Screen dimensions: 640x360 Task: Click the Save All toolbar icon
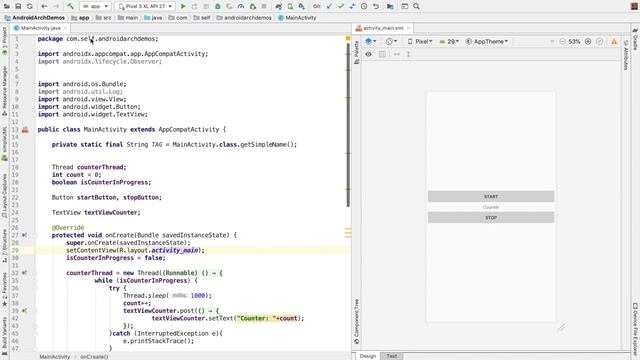coord(18,7)
